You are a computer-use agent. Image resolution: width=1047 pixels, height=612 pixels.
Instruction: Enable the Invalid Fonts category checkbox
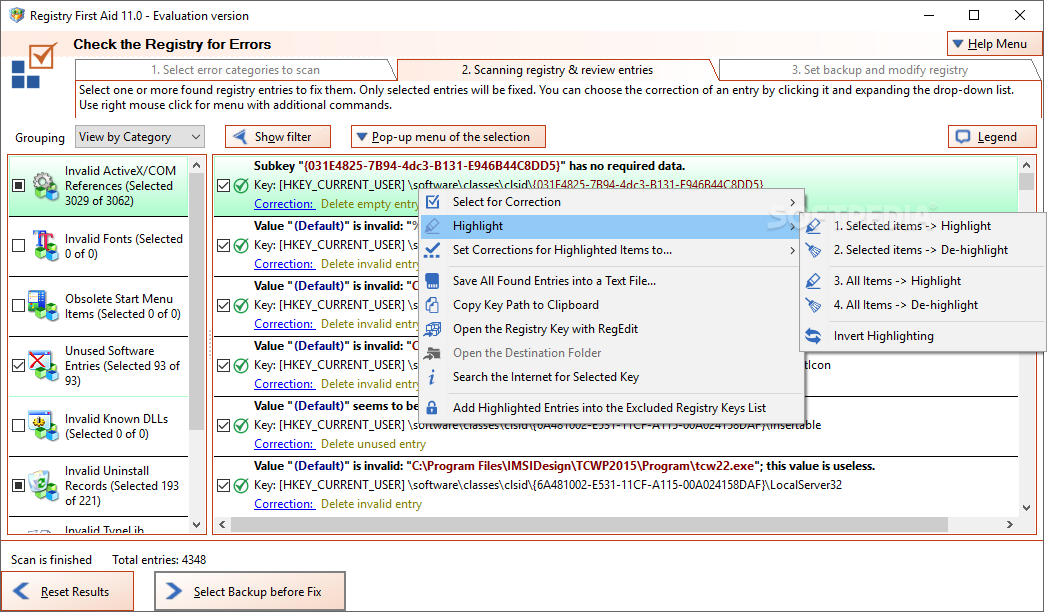19,246
